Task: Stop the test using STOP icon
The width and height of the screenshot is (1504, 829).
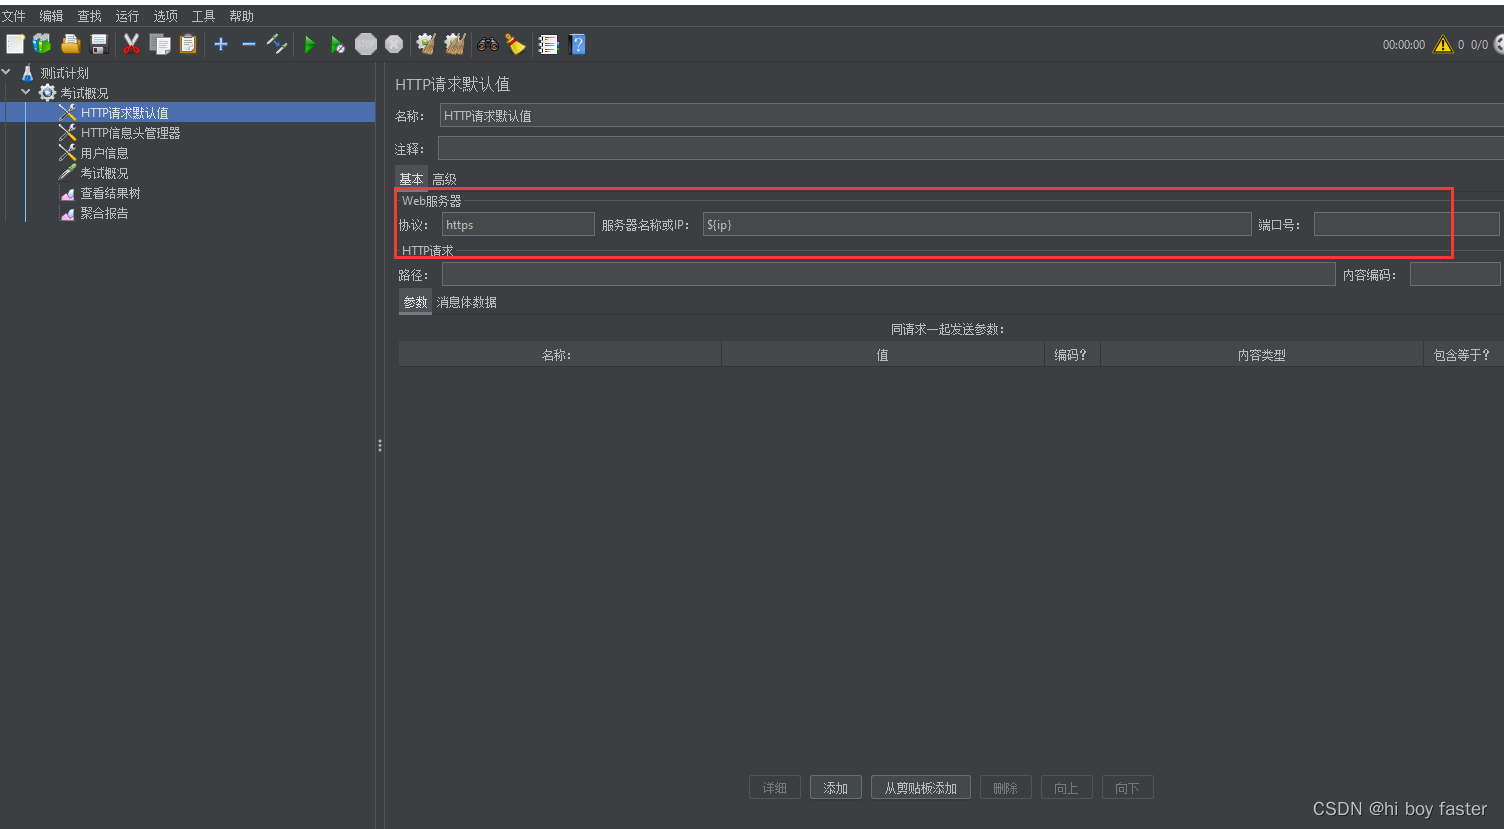Action: [366, 44]
